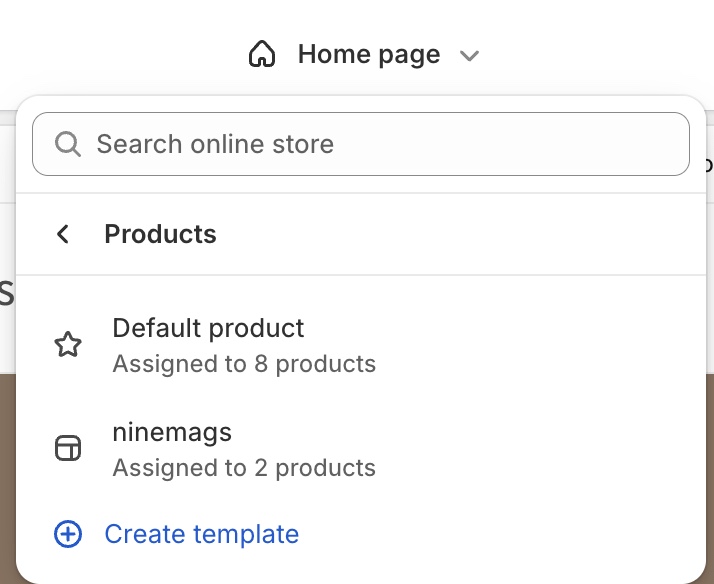Click the plus circle icon
Viewport: 714px width, 584px height.
point(67,534)
